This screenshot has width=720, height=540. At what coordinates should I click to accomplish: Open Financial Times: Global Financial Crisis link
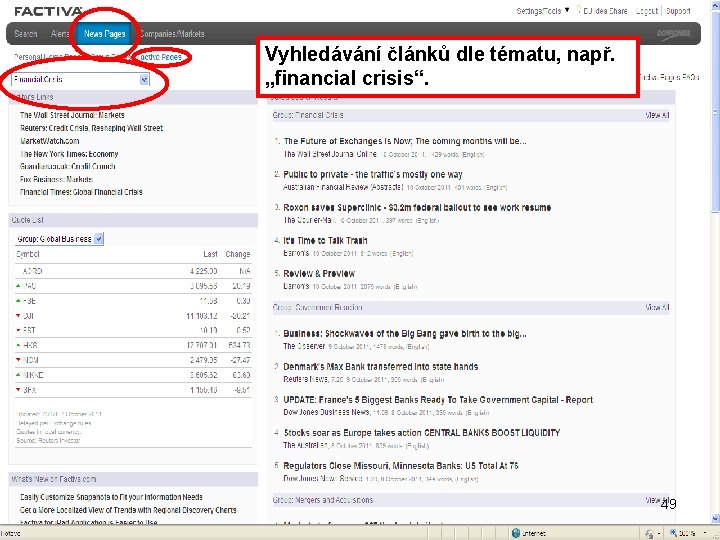coord(81,192)
